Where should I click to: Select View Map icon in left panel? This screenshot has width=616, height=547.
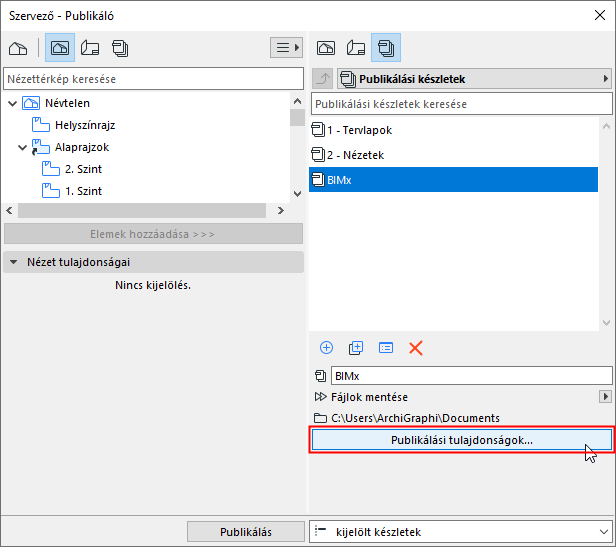pyautogui.click(x=60, y=48)
